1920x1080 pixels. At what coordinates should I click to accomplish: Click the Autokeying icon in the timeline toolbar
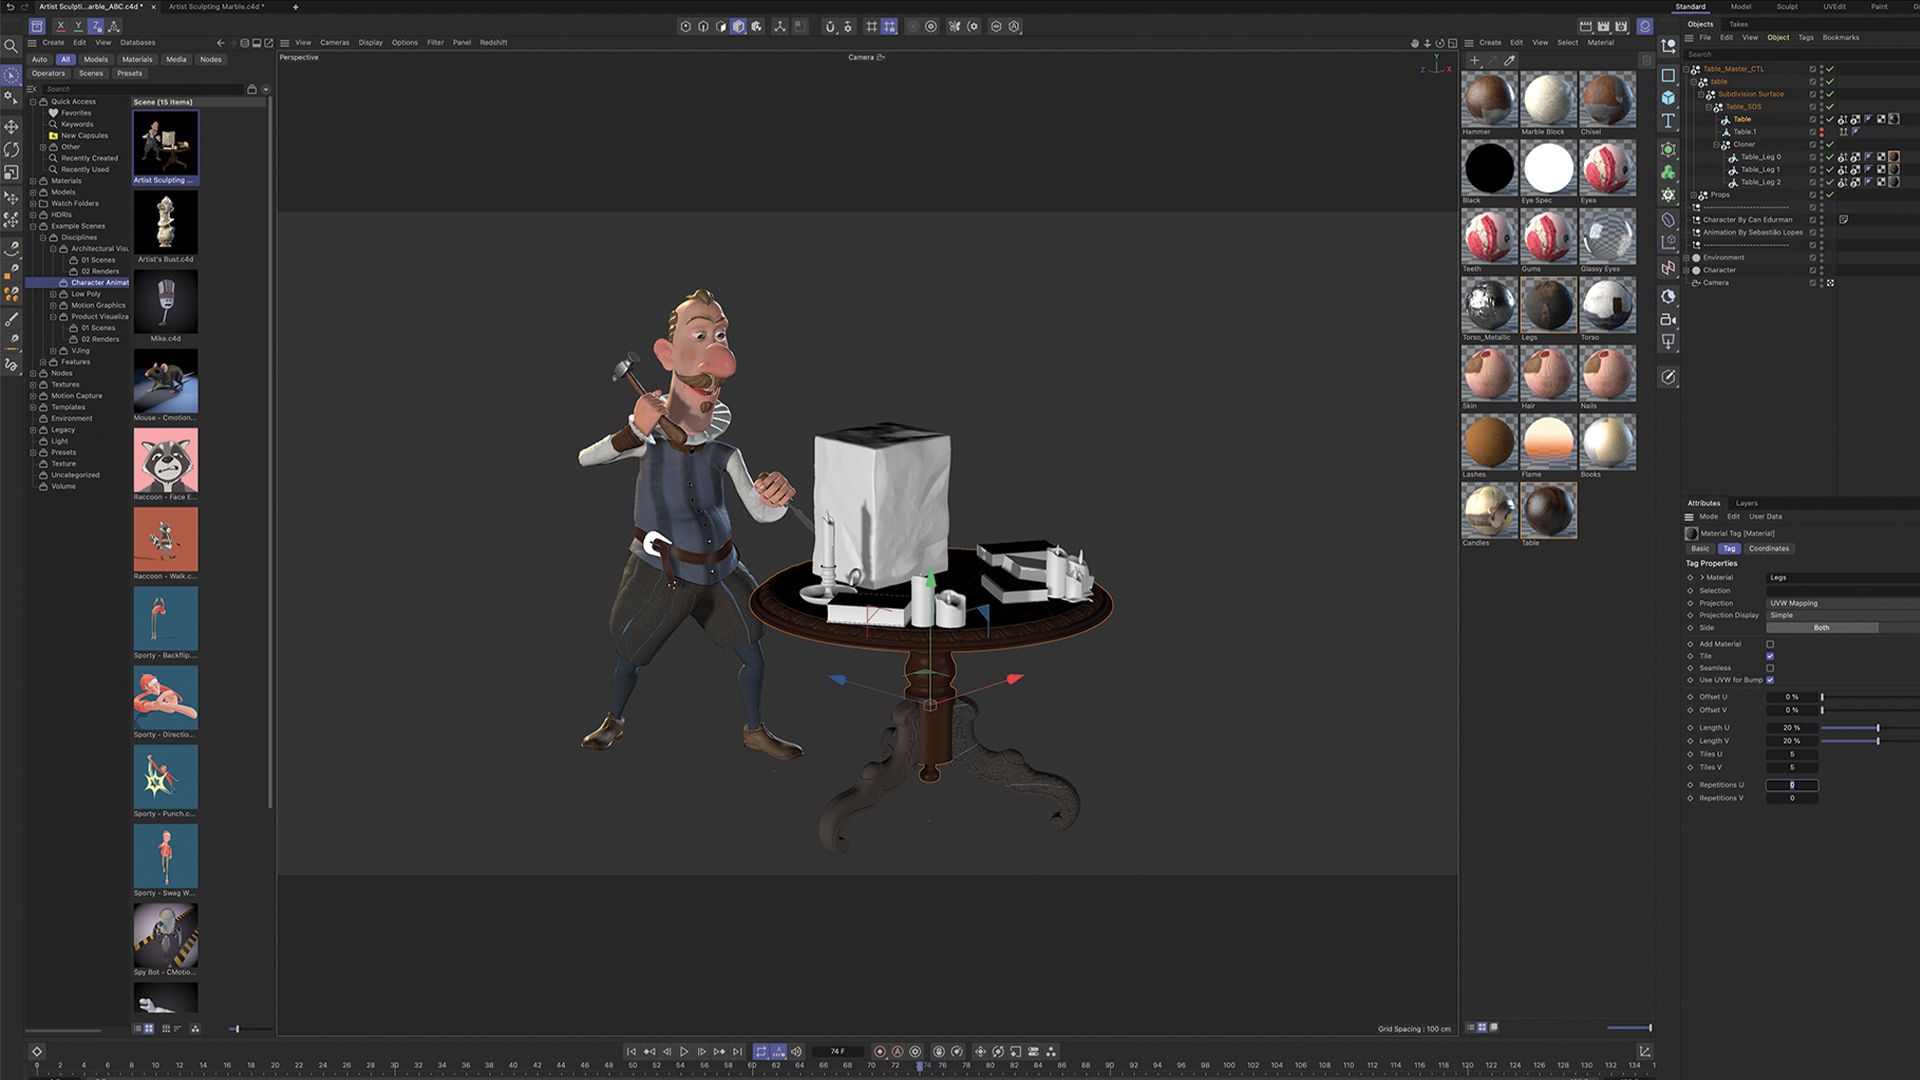click(897, 1051)
